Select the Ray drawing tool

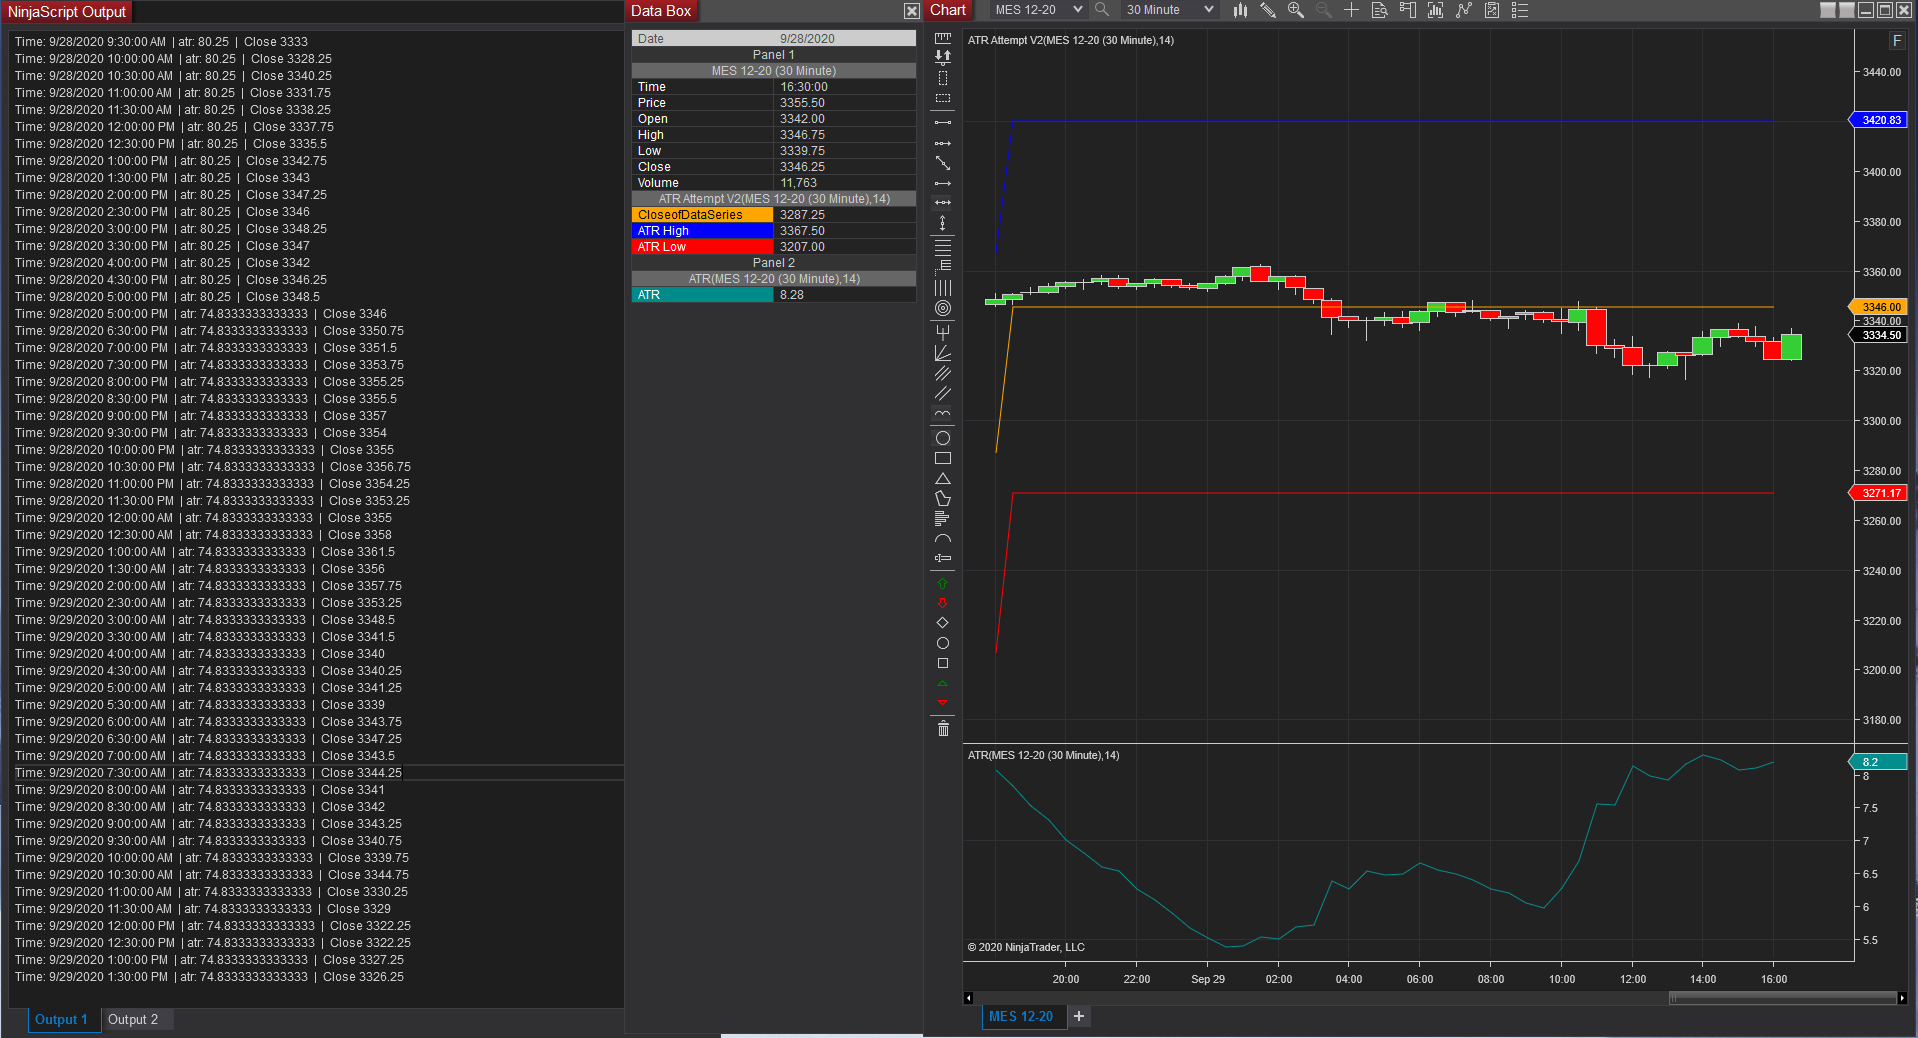tap(943, 143)
